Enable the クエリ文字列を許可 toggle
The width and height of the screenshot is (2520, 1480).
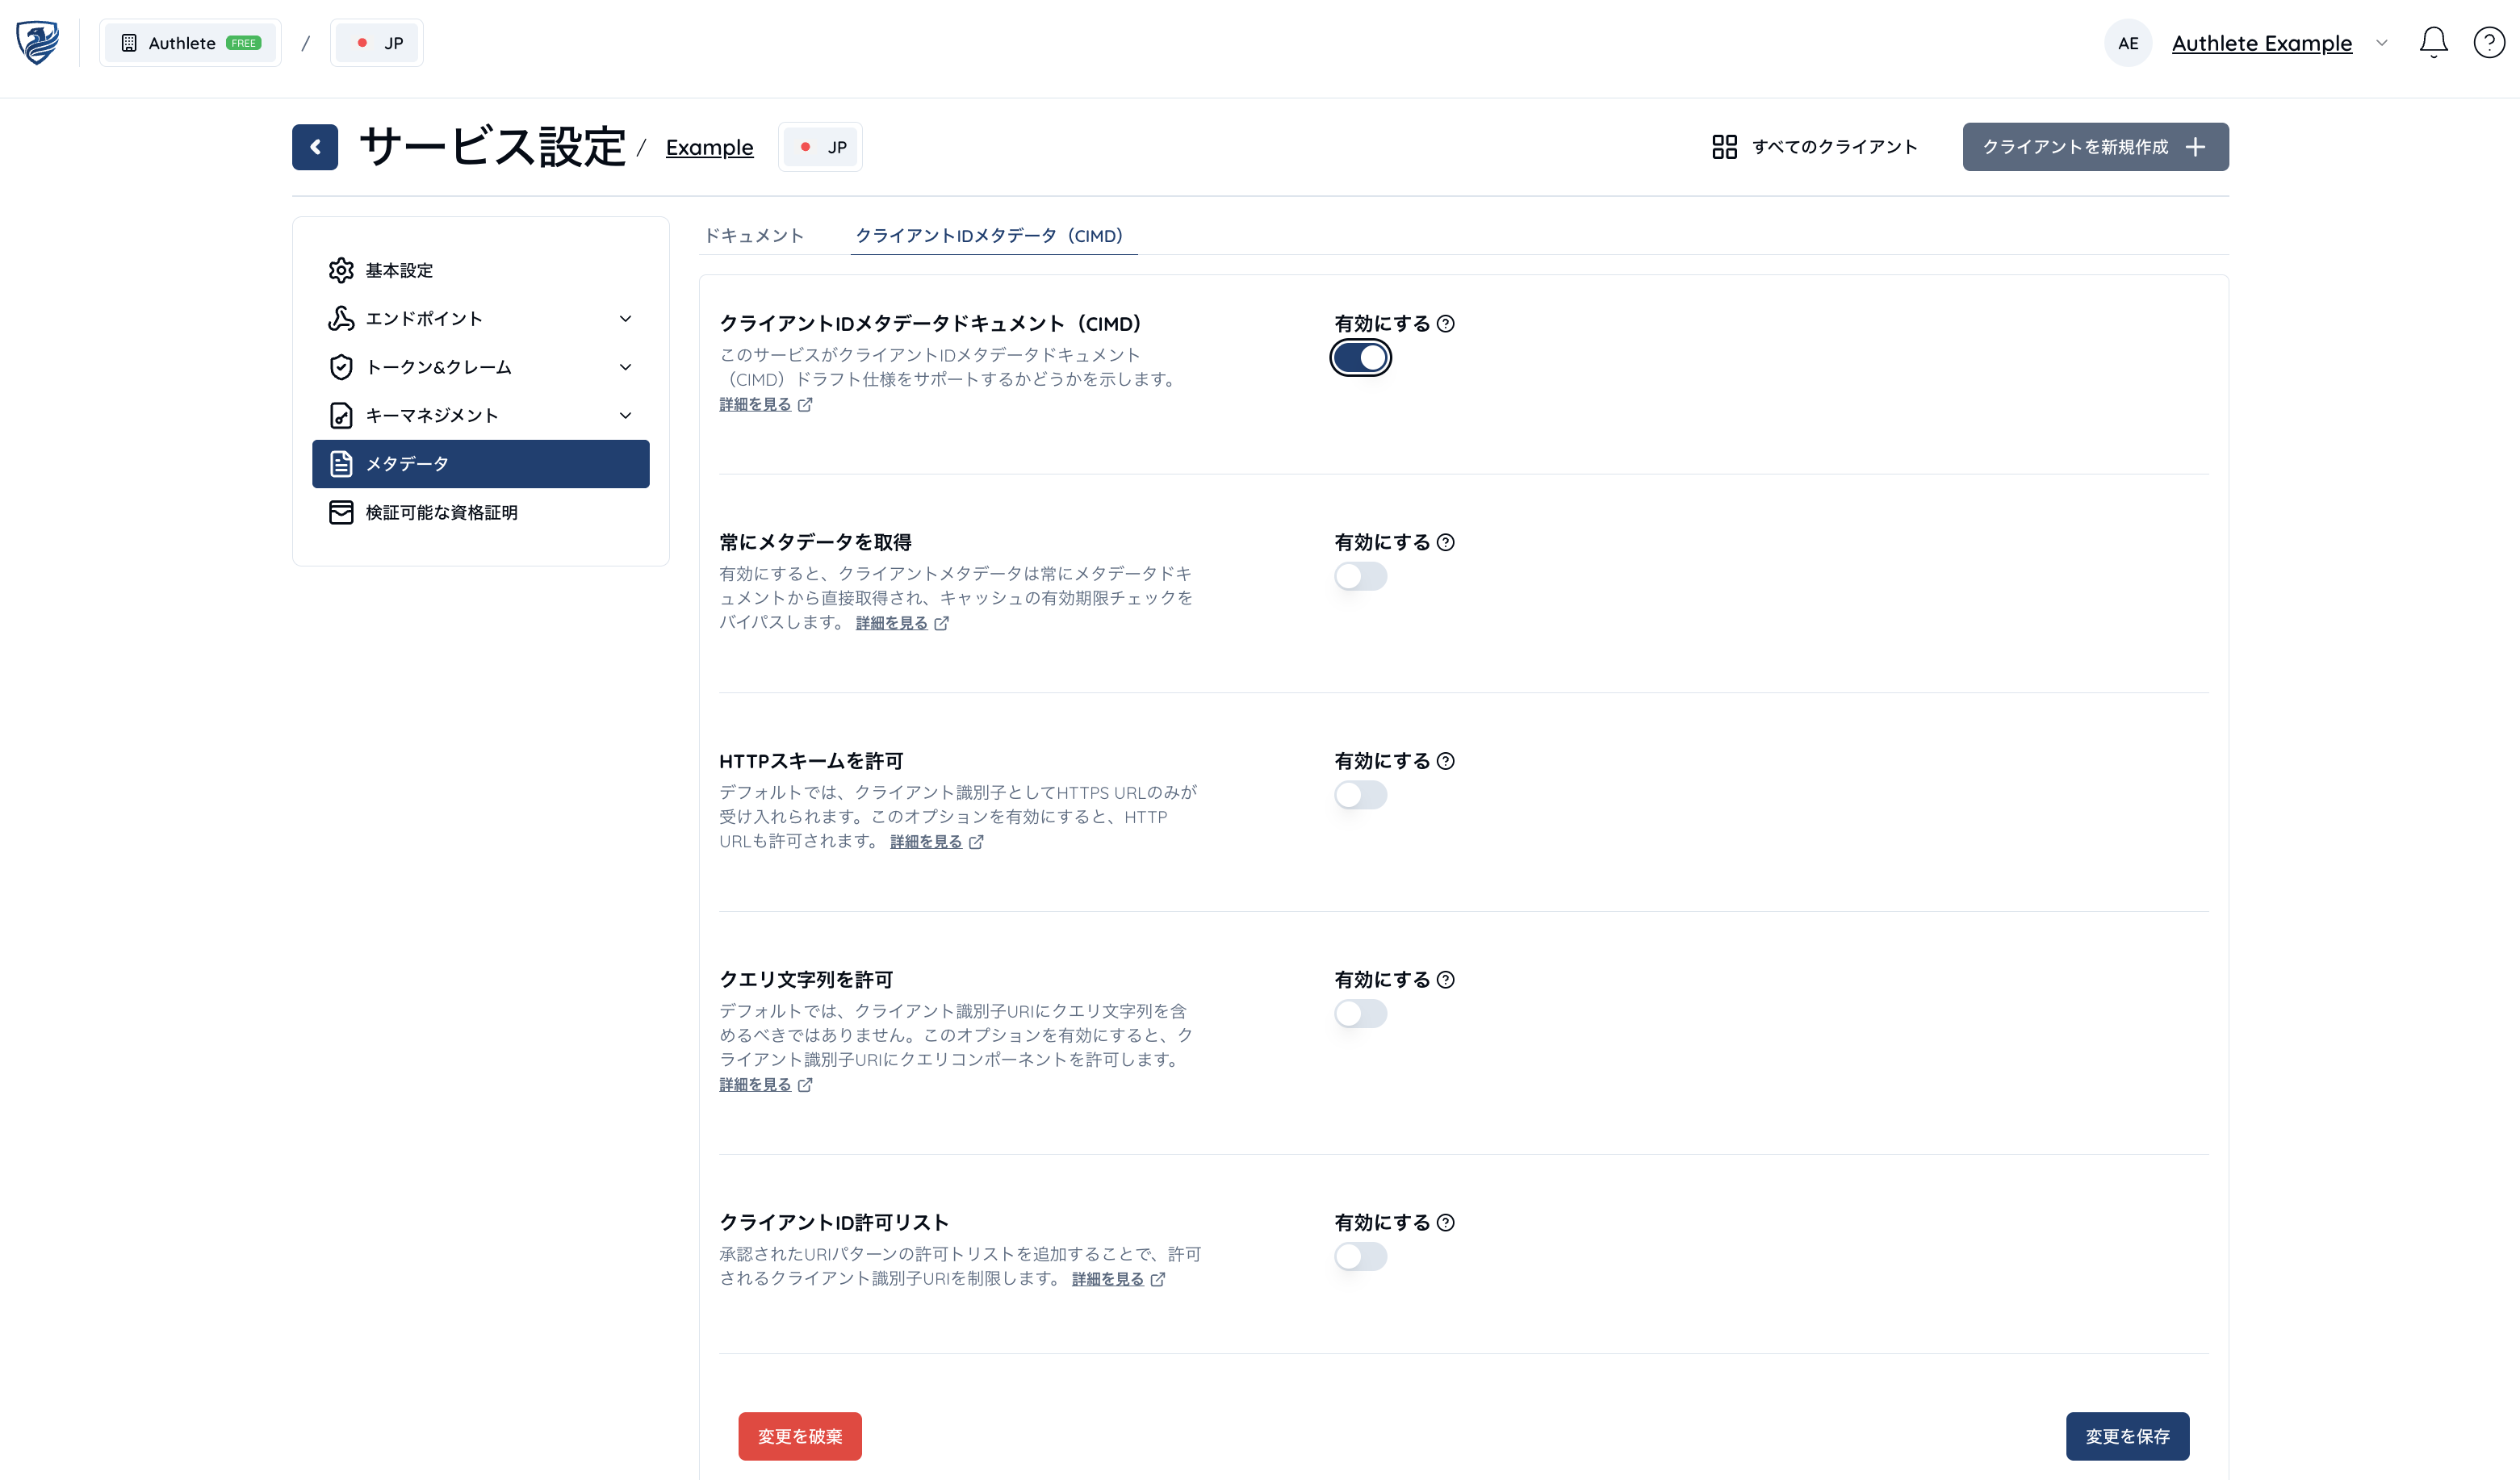(1360, 1014)
